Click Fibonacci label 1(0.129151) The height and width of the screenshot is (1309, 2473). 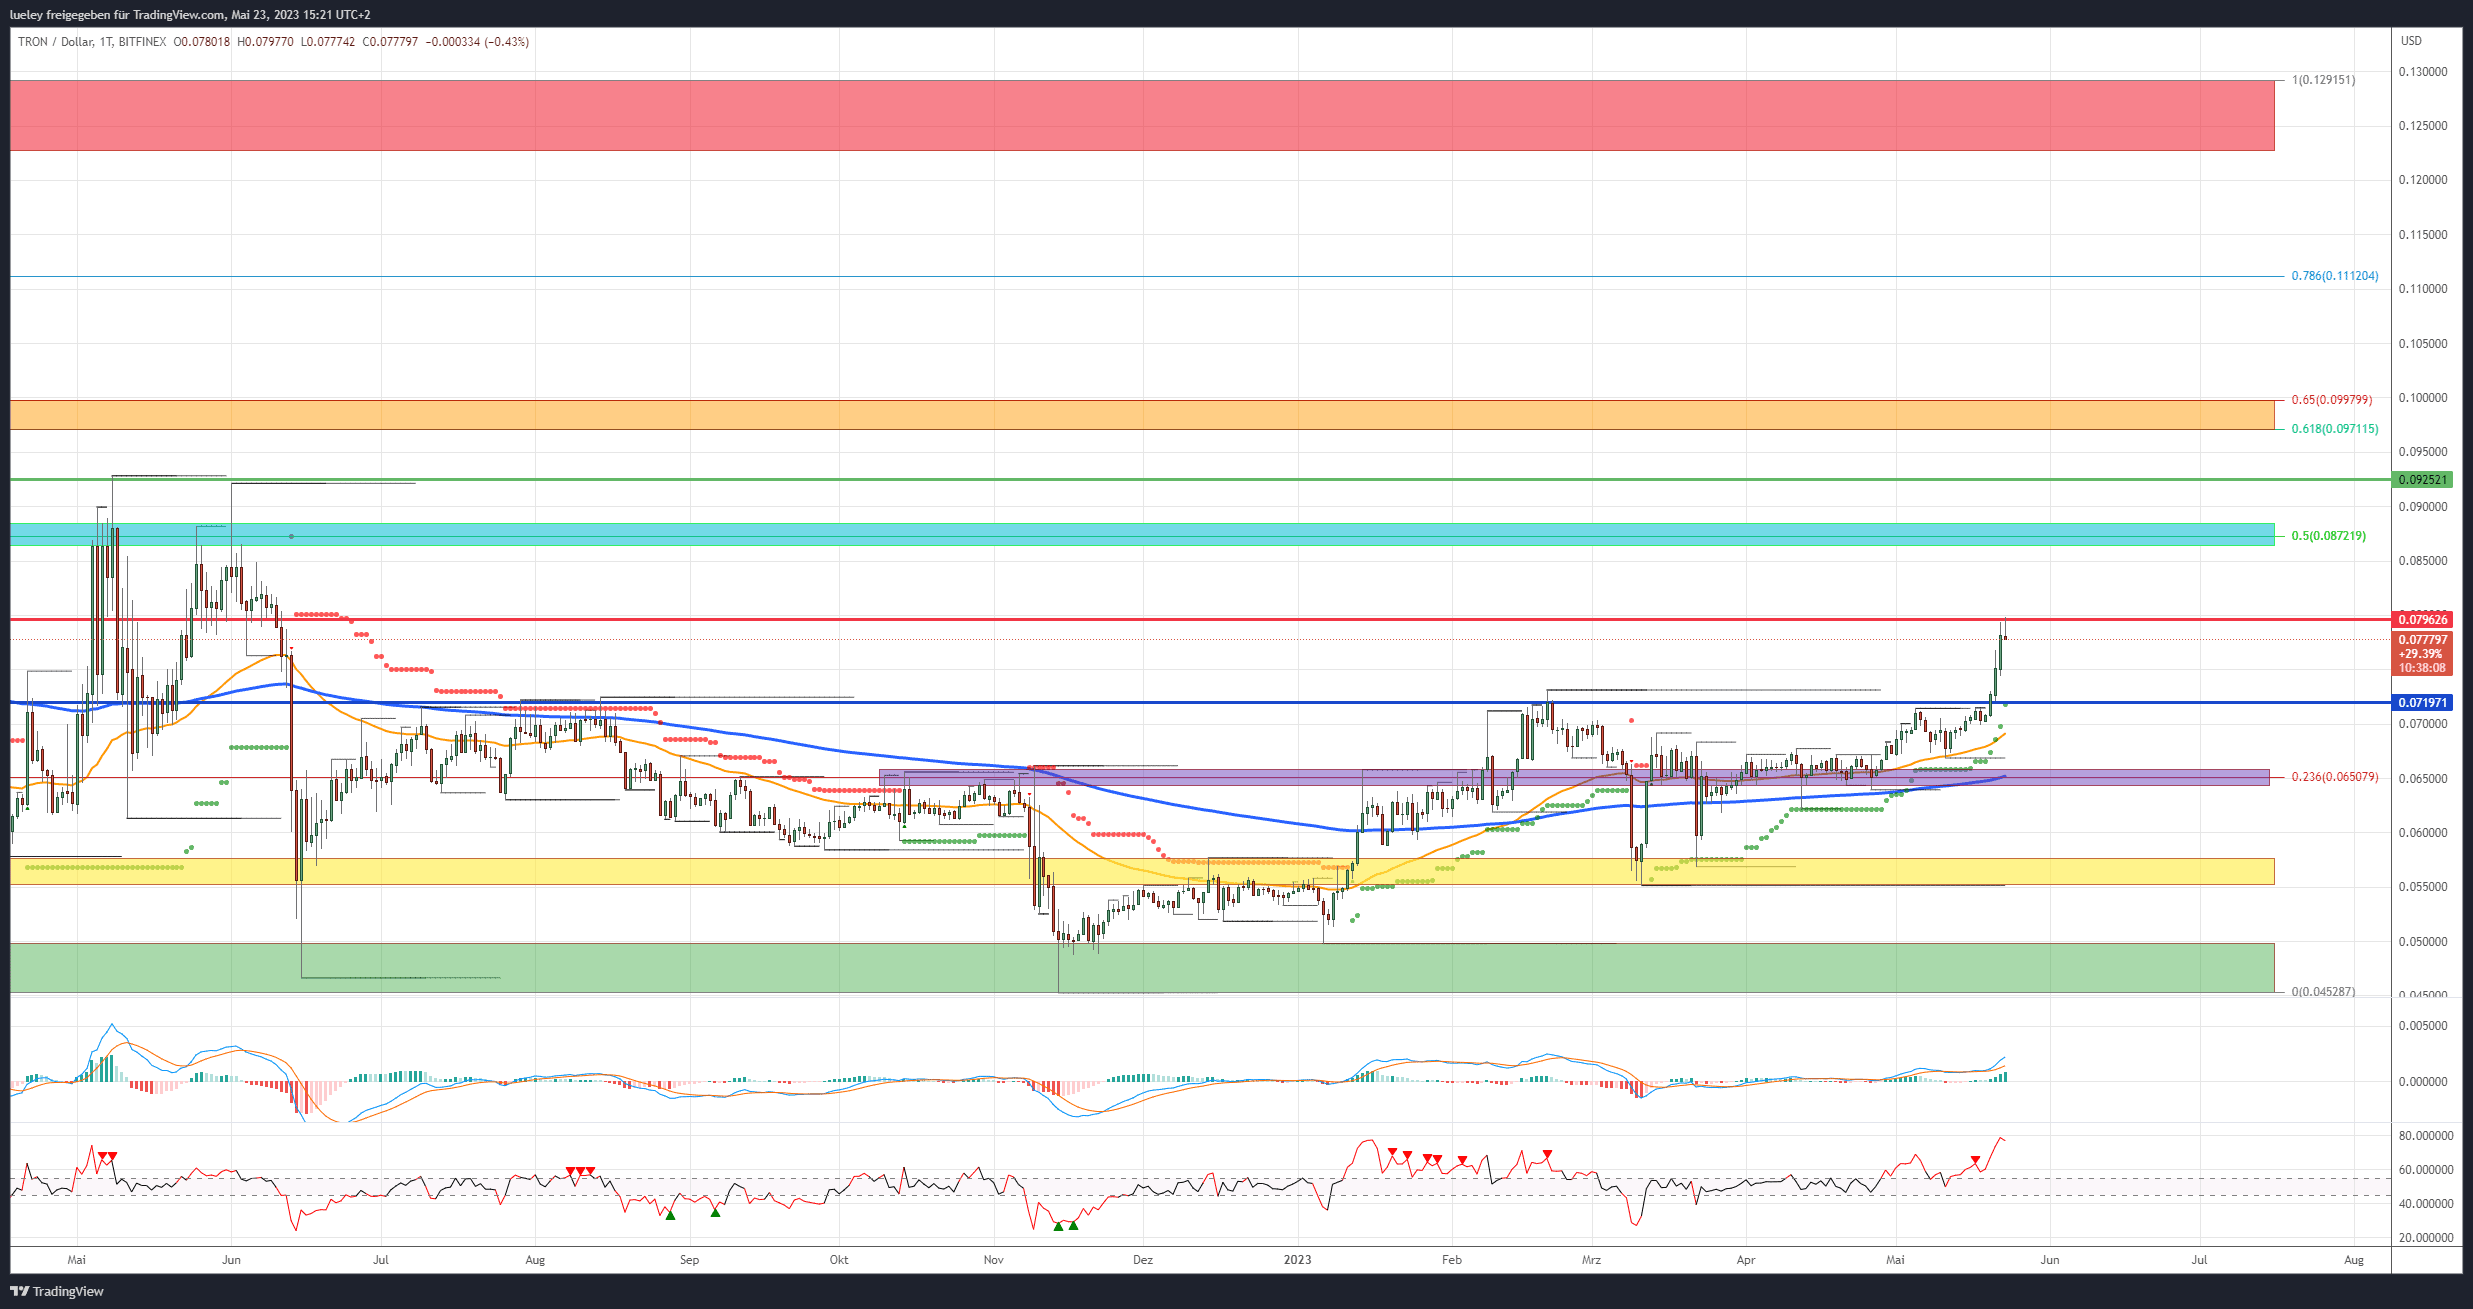pos(2323,80)
